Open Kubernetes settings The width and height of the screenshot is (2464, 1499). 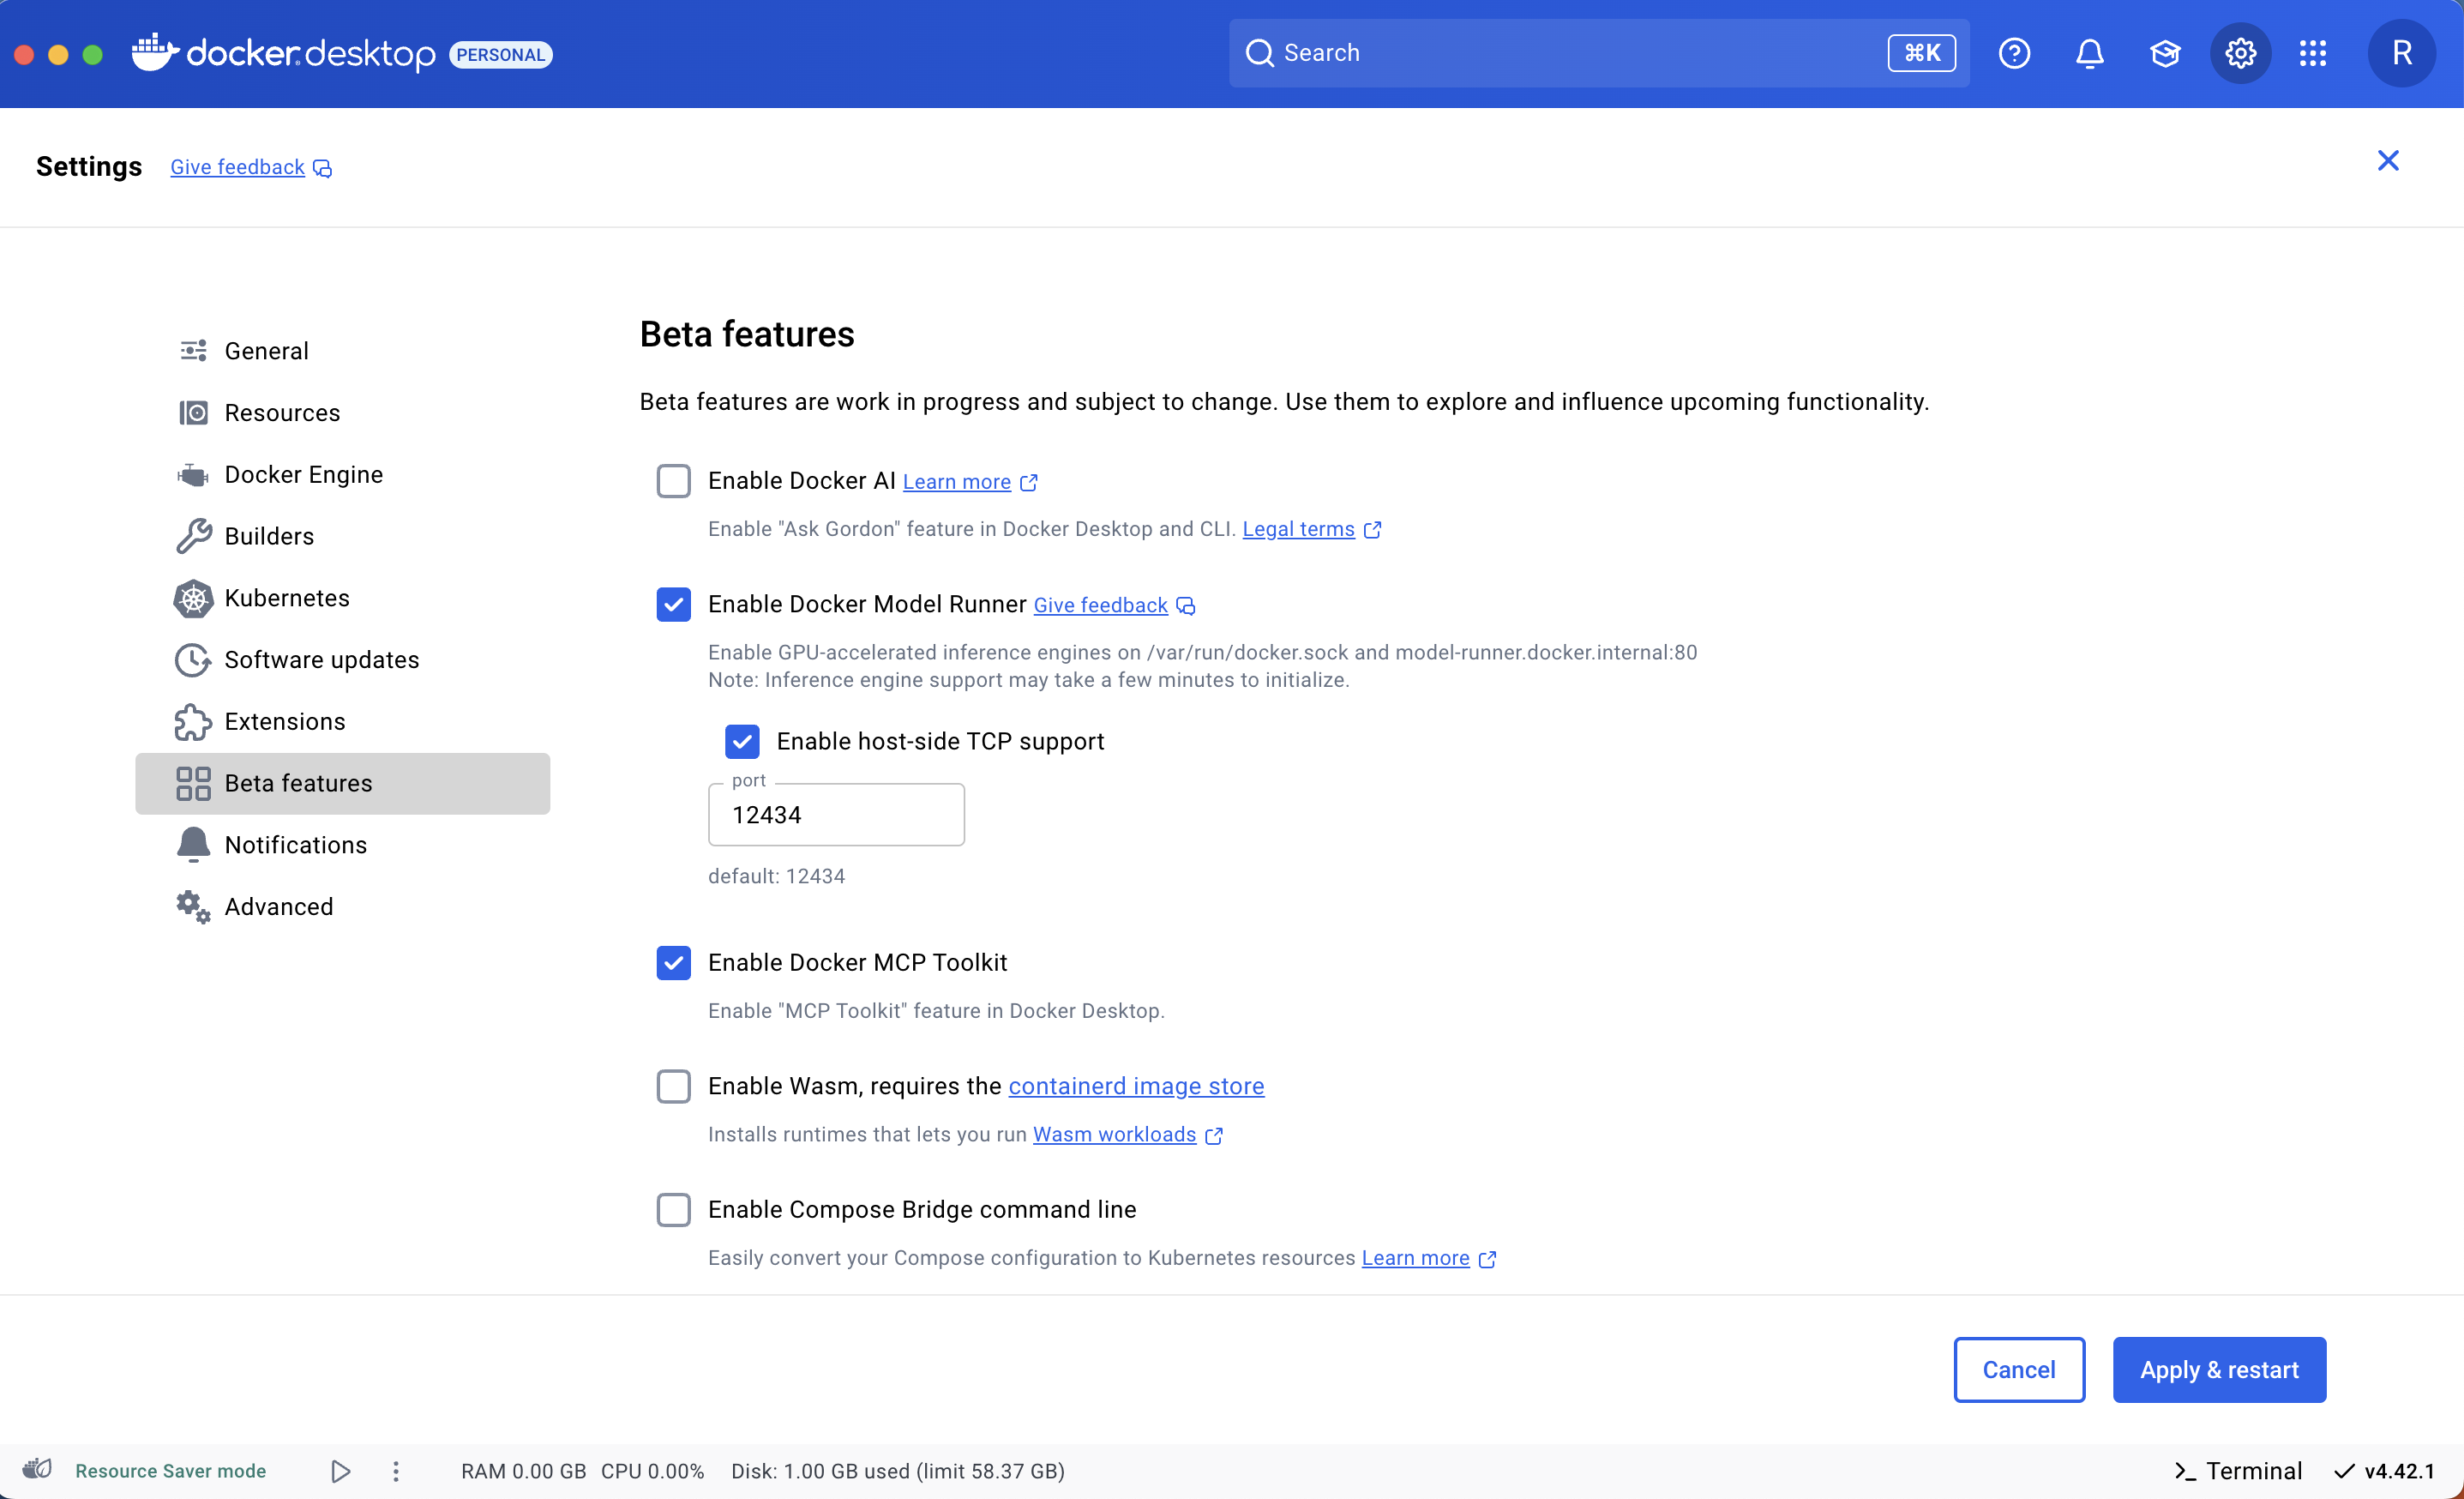point(342,598)
